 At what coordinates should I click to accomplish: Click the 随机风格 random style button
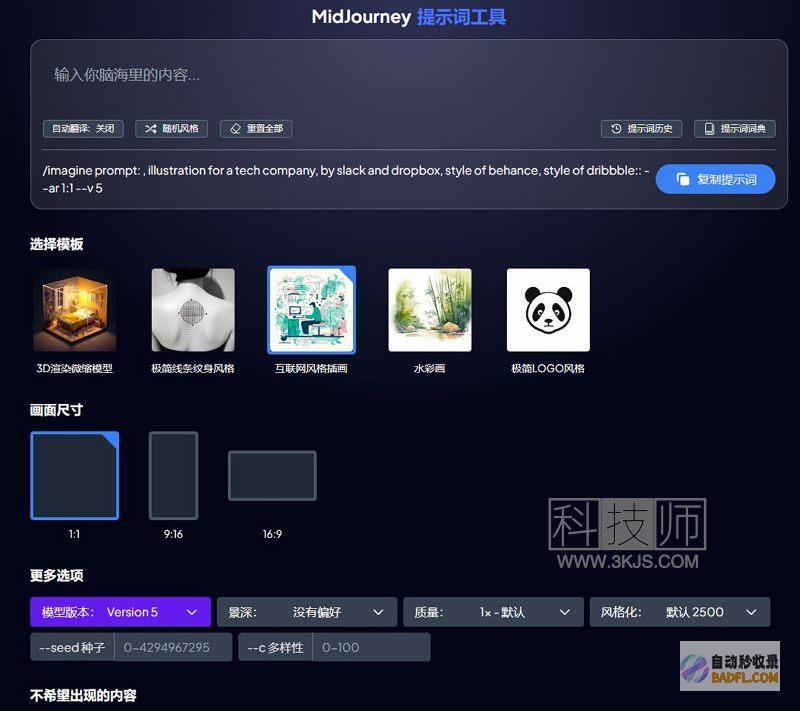(x=171, y=129)
